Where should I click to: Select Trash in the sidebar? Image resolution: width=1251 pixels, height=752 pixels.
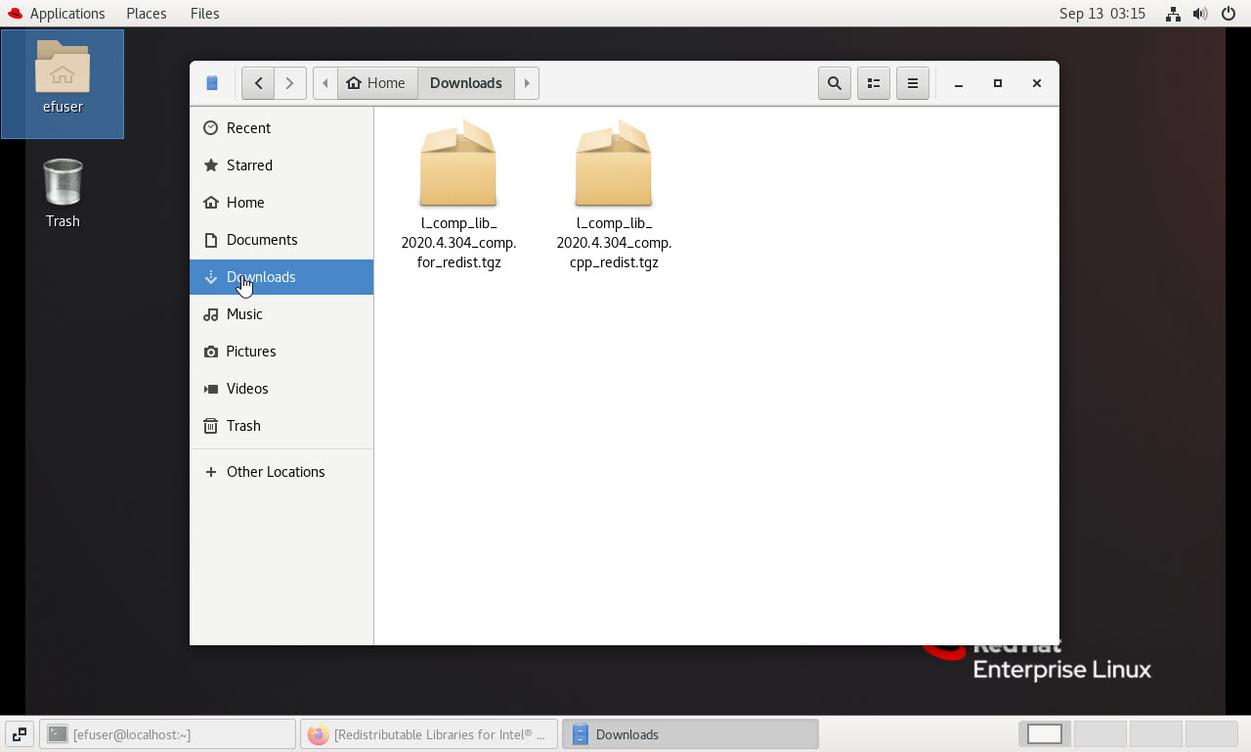pyautogui.click(x=243, y=426)
